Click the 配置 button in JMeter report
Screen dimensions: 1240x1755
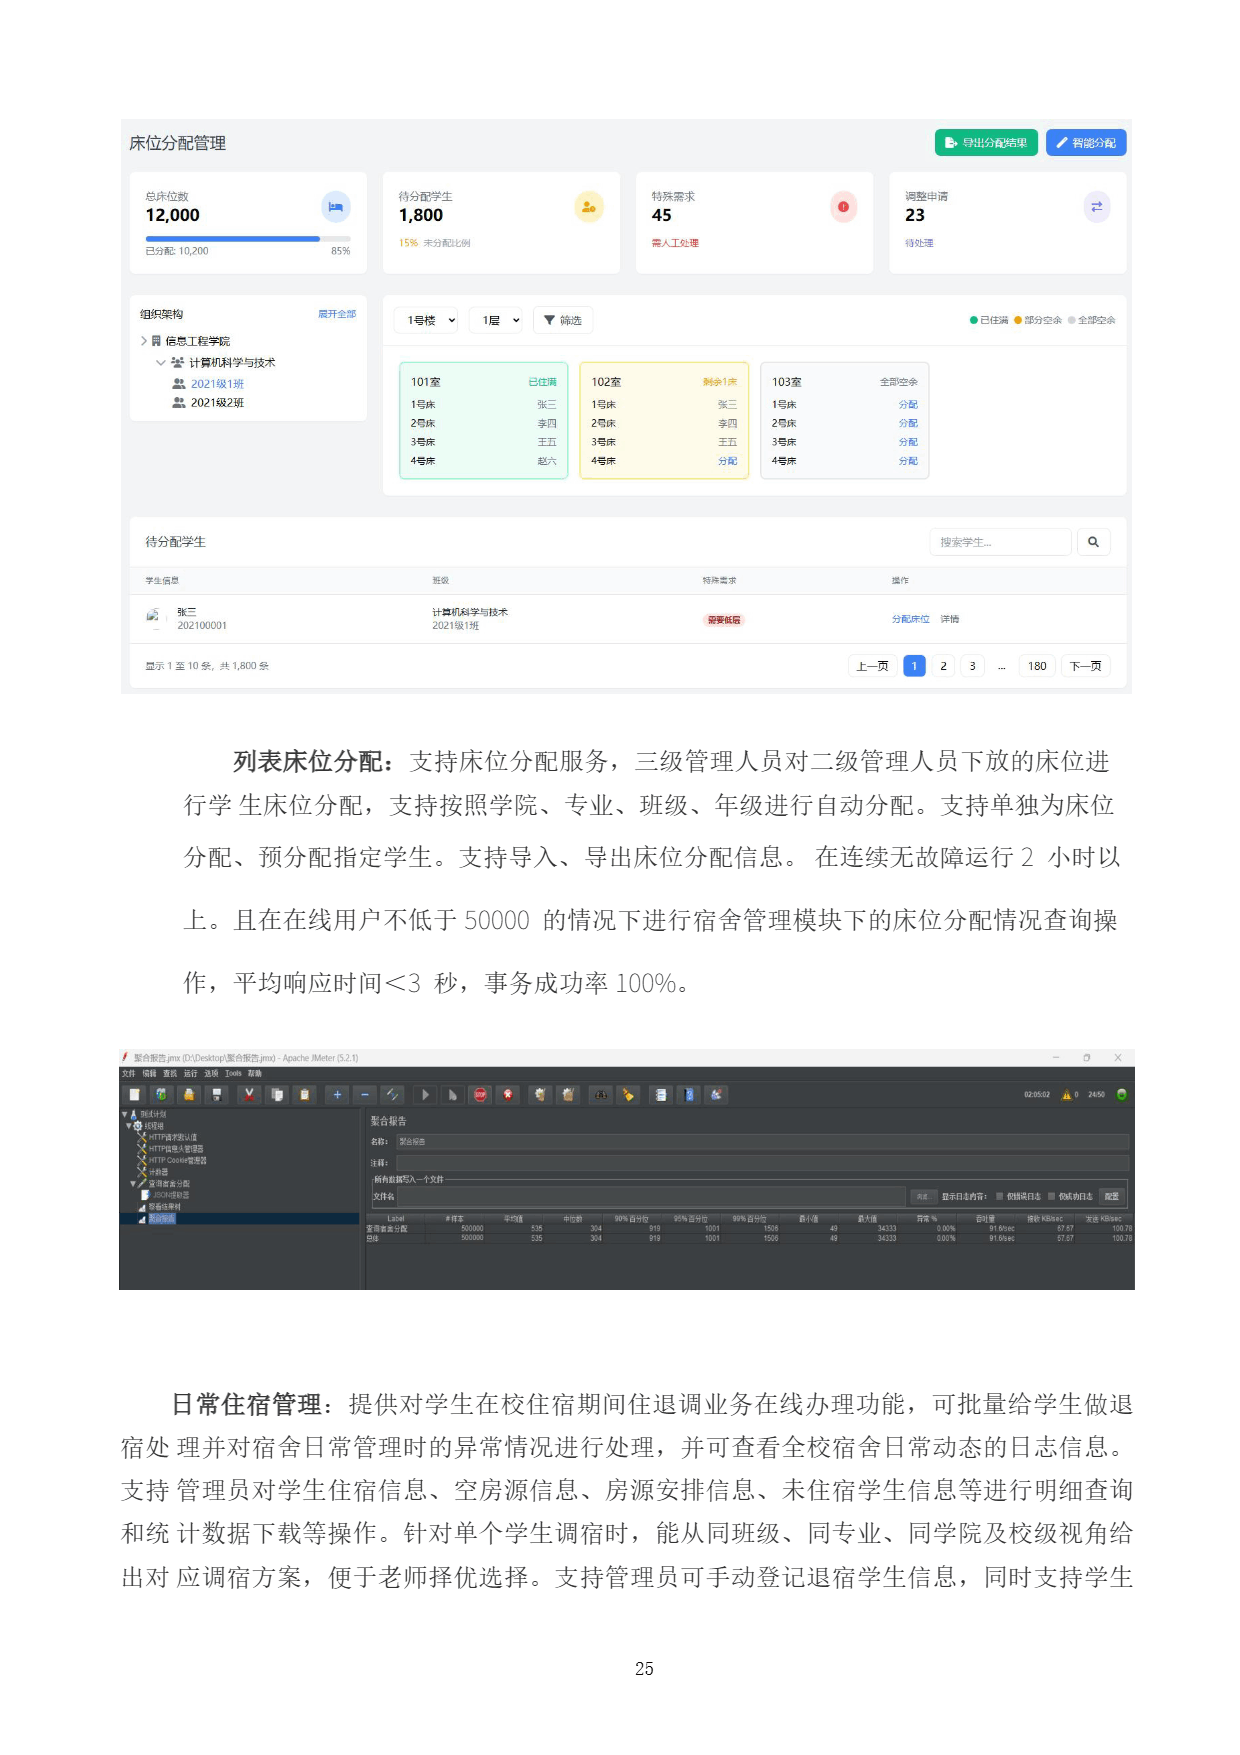click(x=1112, y=1196)
